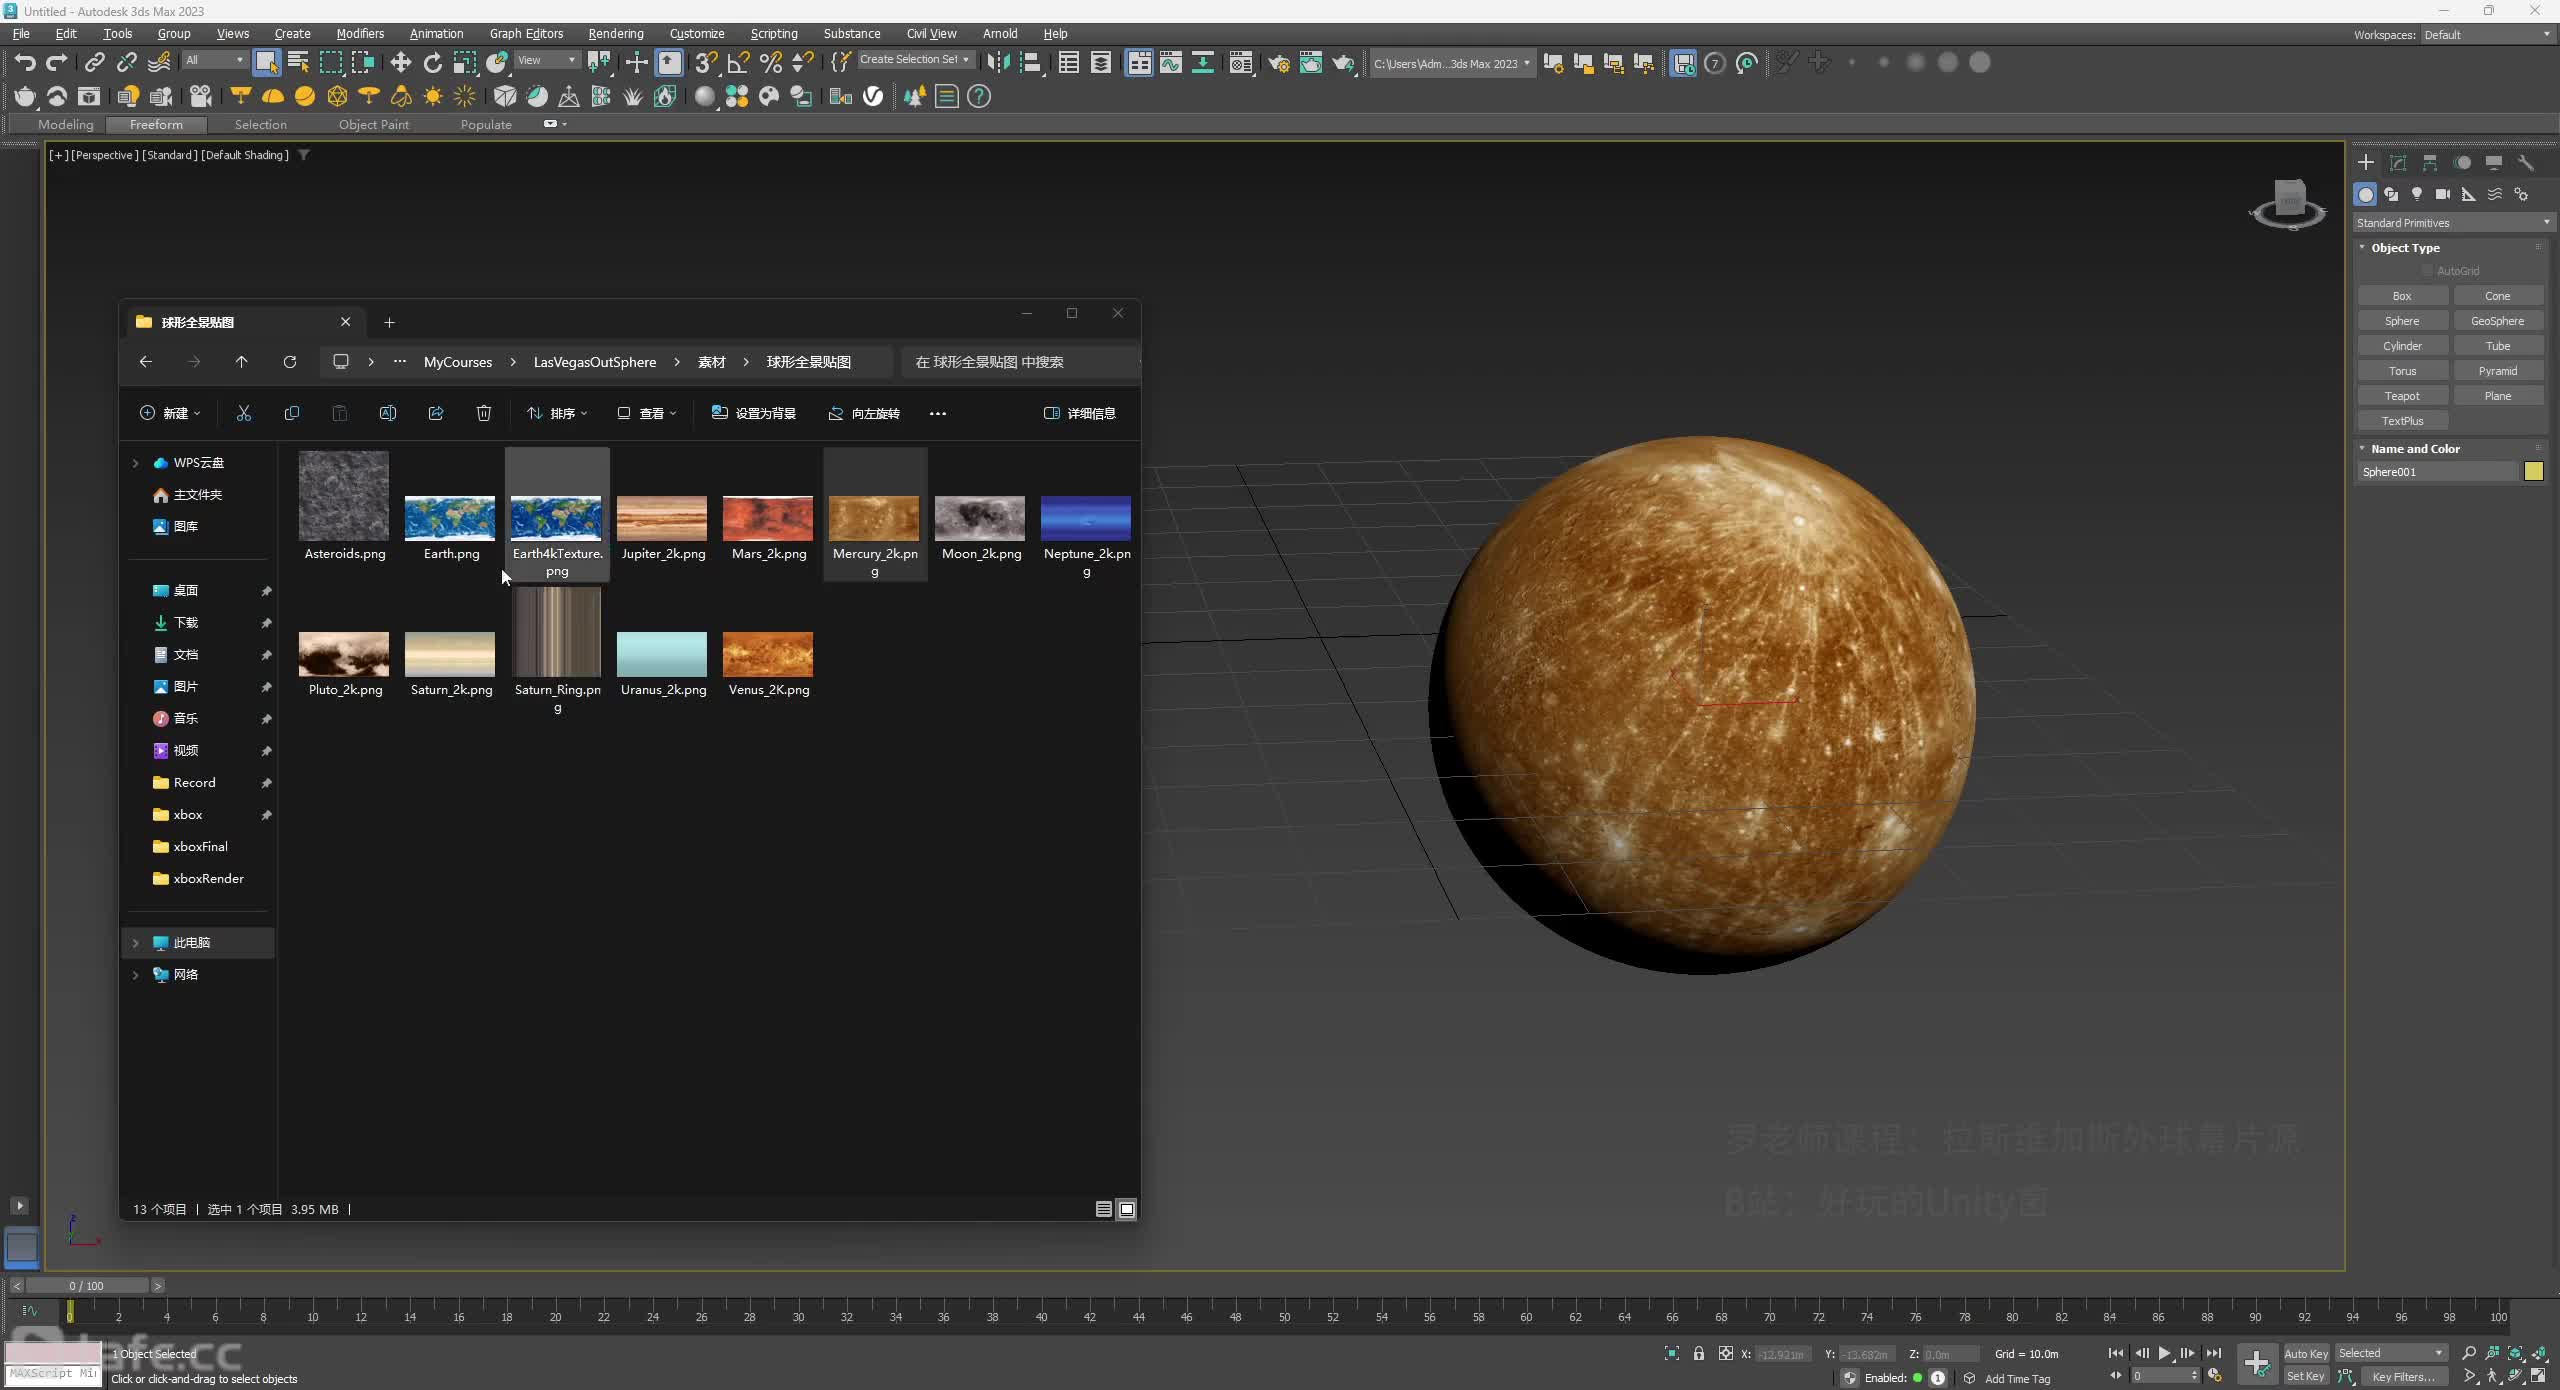Click the V-Ray logo toolbar icon
This screenshot has height=1390, width=2560.
(873, 96)
